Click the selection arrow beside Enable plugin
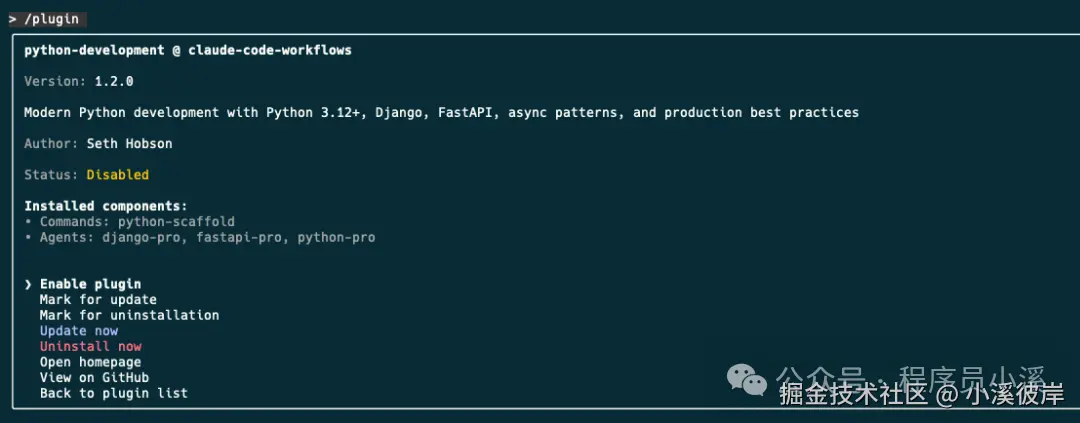This screenshot has height=423, width=1080. click(28, 284)
